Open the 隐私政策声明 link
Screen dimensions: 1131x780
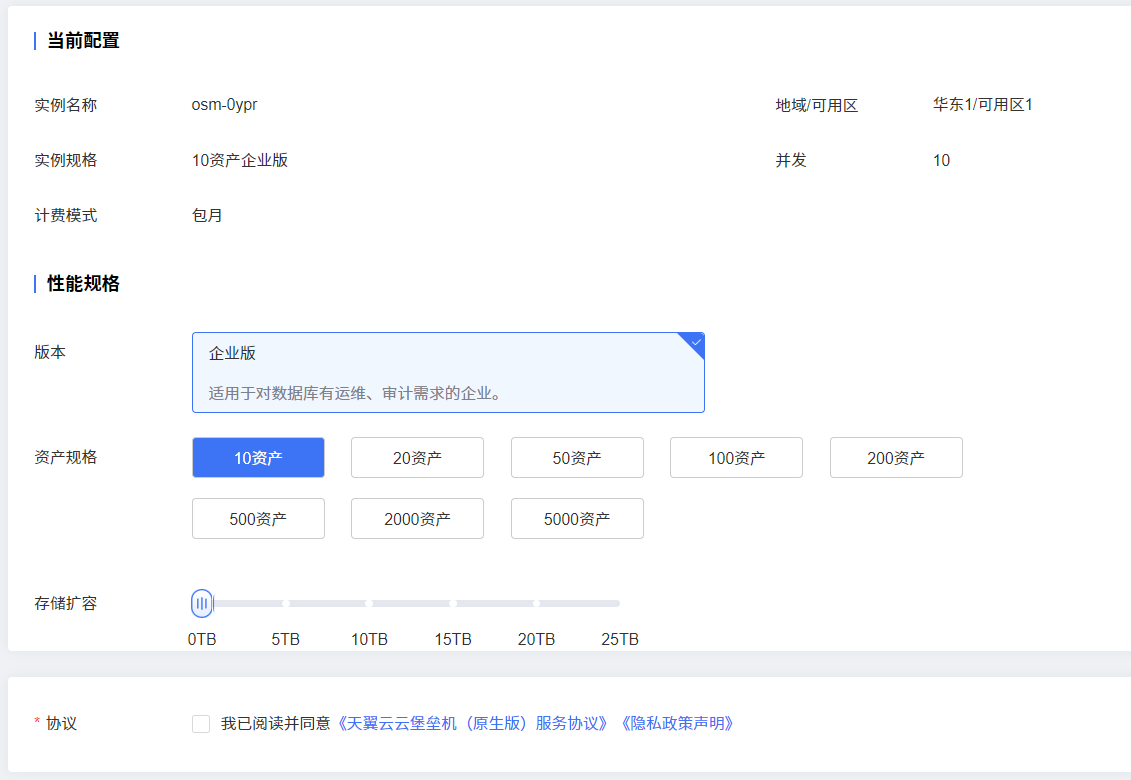click(x=677, y=724)
